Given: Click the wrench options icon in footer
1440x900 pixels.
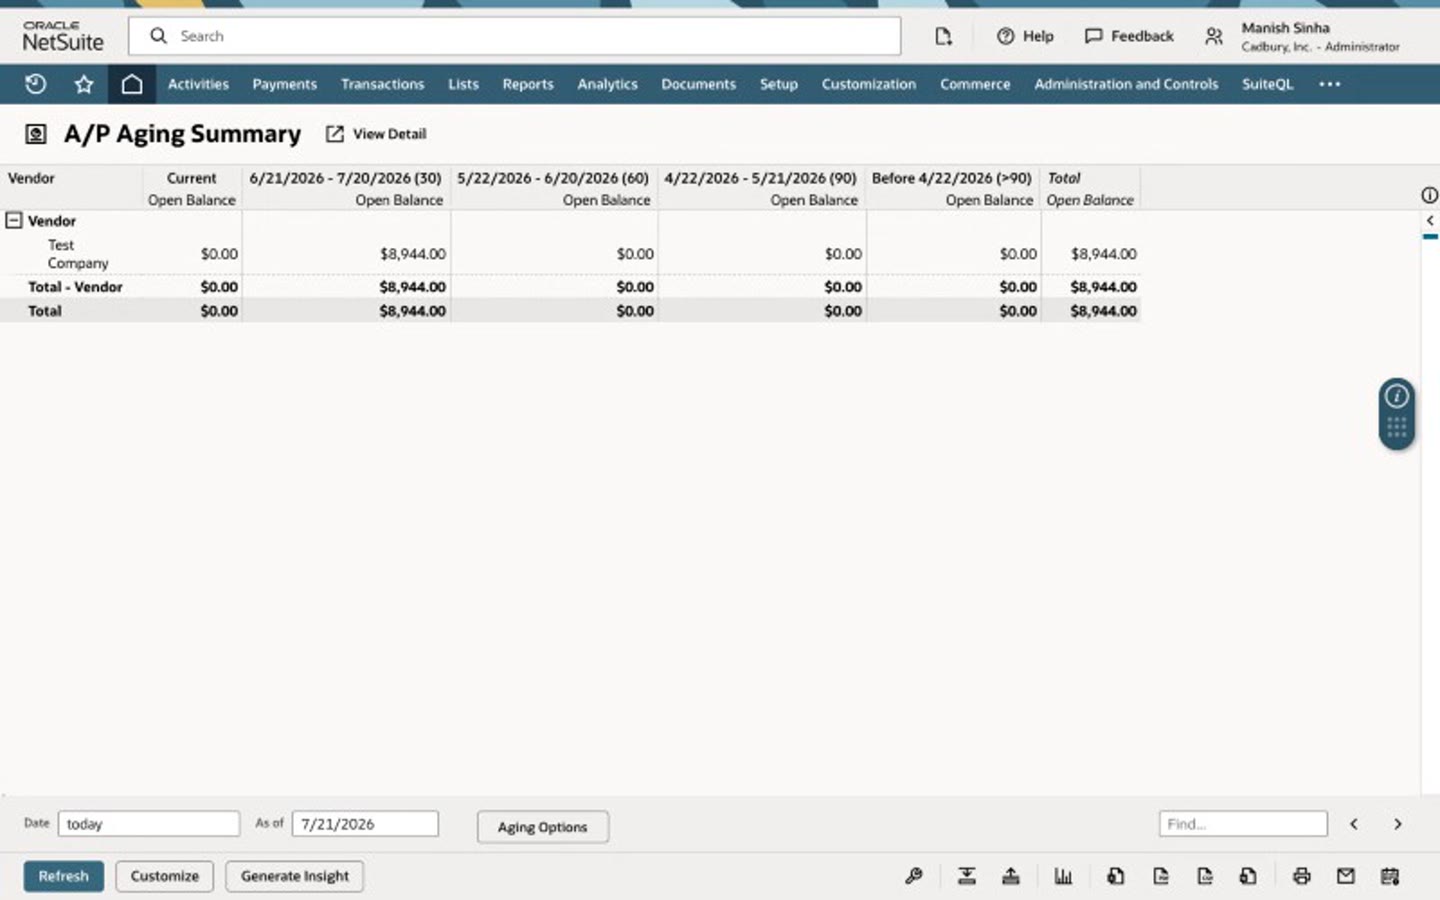Looking at the screenshot, I should click(914, 876).
